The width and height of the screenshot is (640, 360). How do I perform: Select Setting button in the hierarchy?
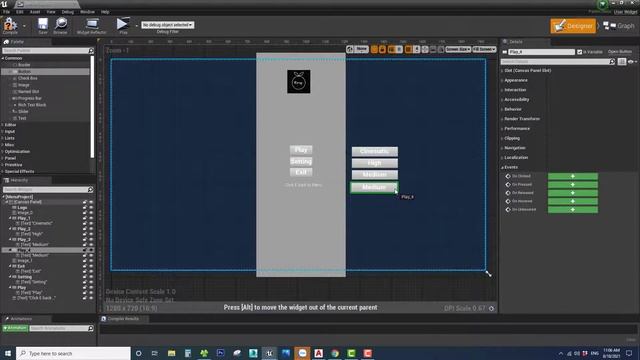[x=24, y=277]
